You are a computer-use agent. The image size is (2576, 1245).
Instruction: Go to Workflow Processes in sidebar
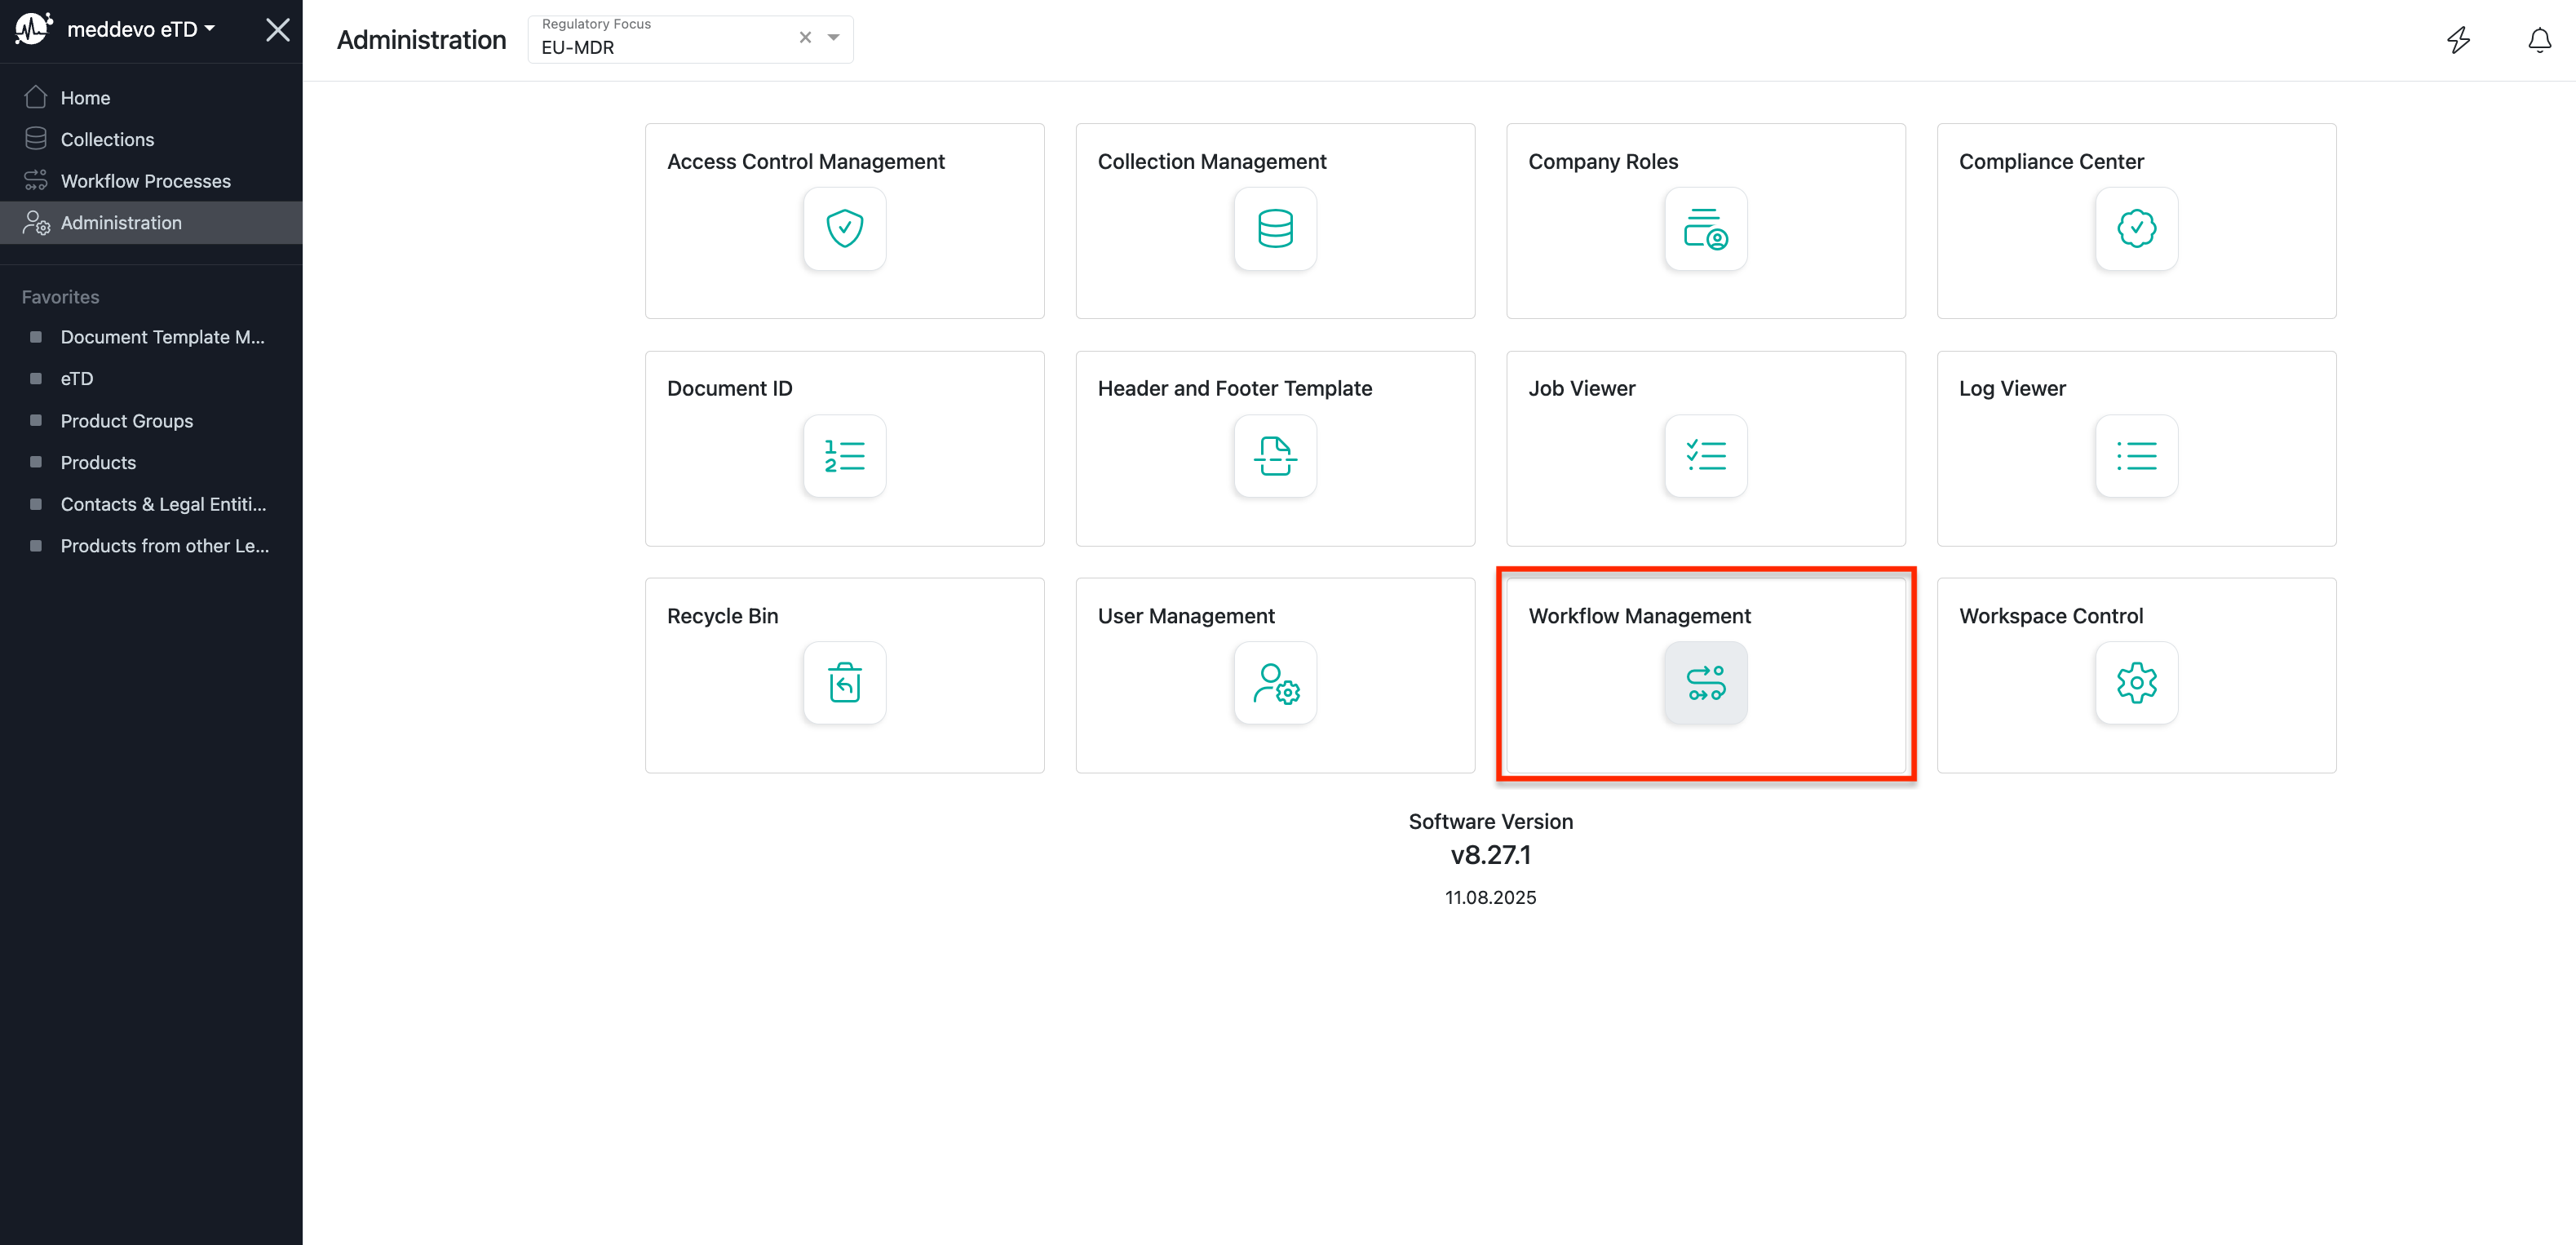pos(151,181)
